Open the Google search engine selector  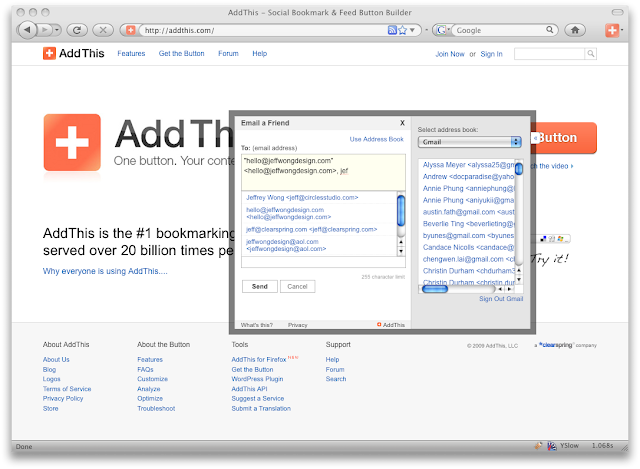coord(443,30)
